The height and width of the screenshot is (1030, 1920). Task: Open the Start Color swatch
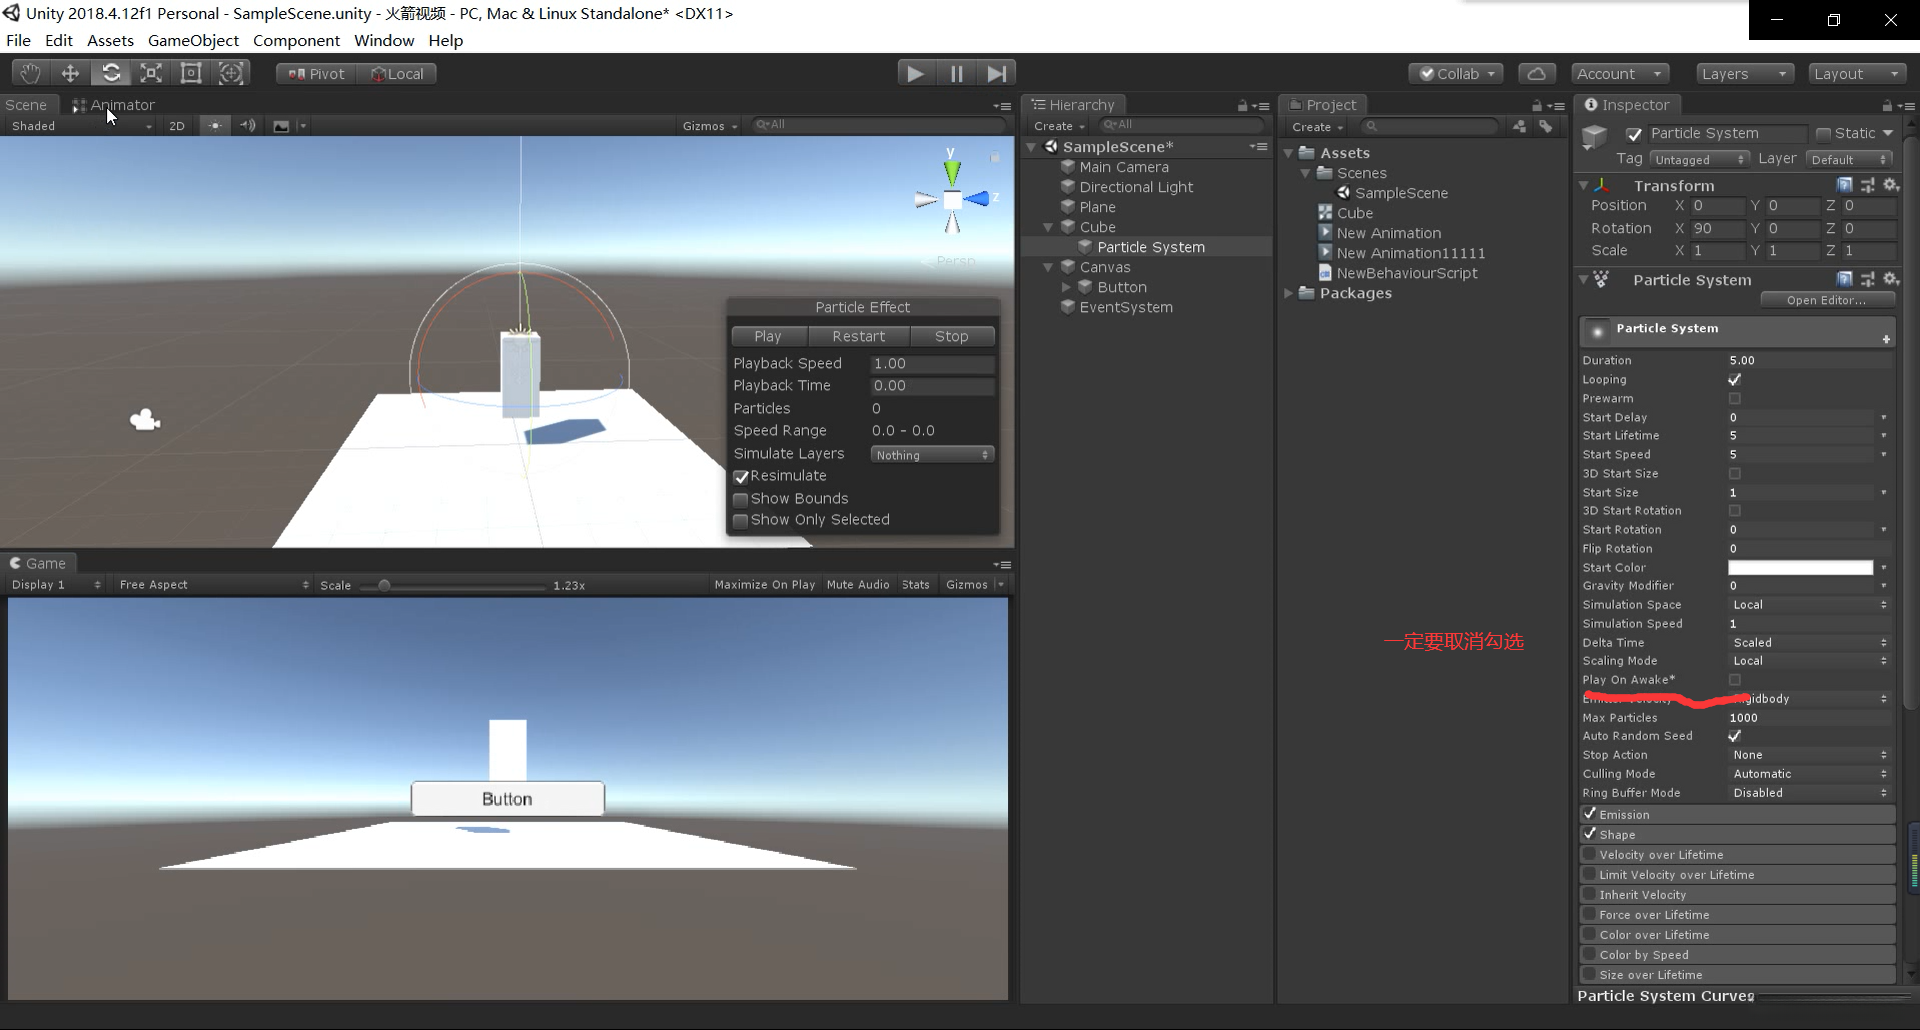1800,568
